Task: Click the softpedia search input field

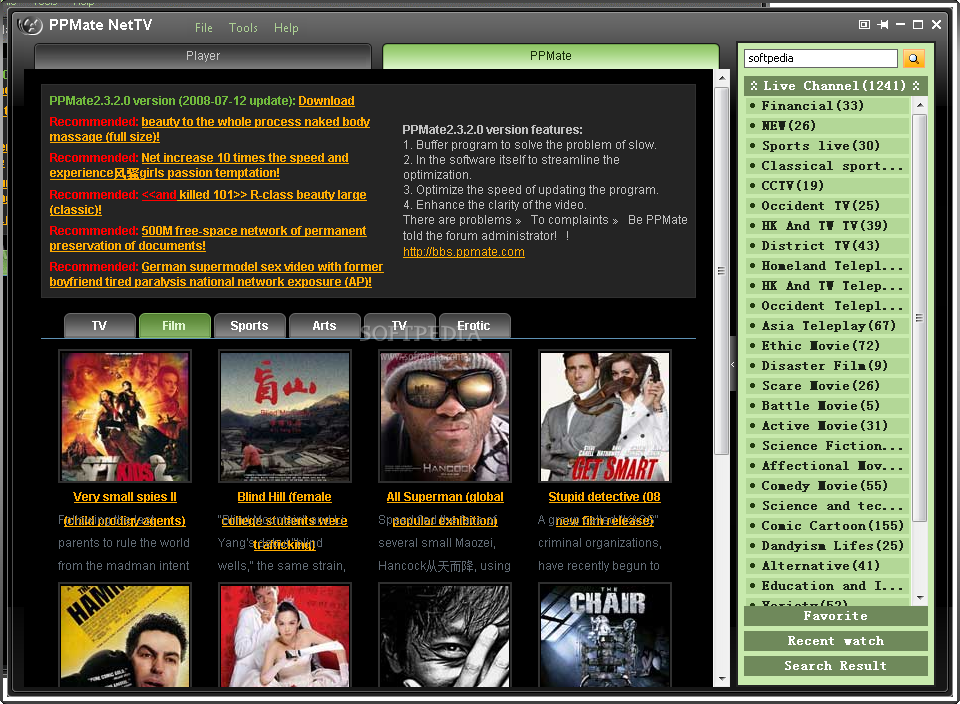Action: [x=820, y=59]
